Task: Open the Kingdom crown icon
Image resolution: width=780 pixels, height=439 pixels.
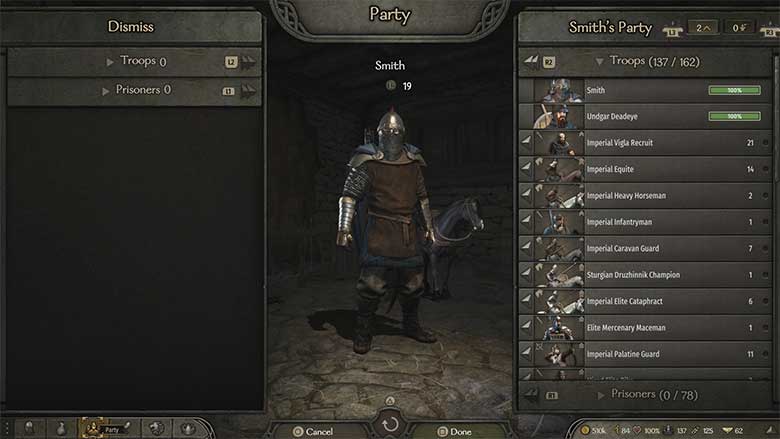Action: (188, 428)
